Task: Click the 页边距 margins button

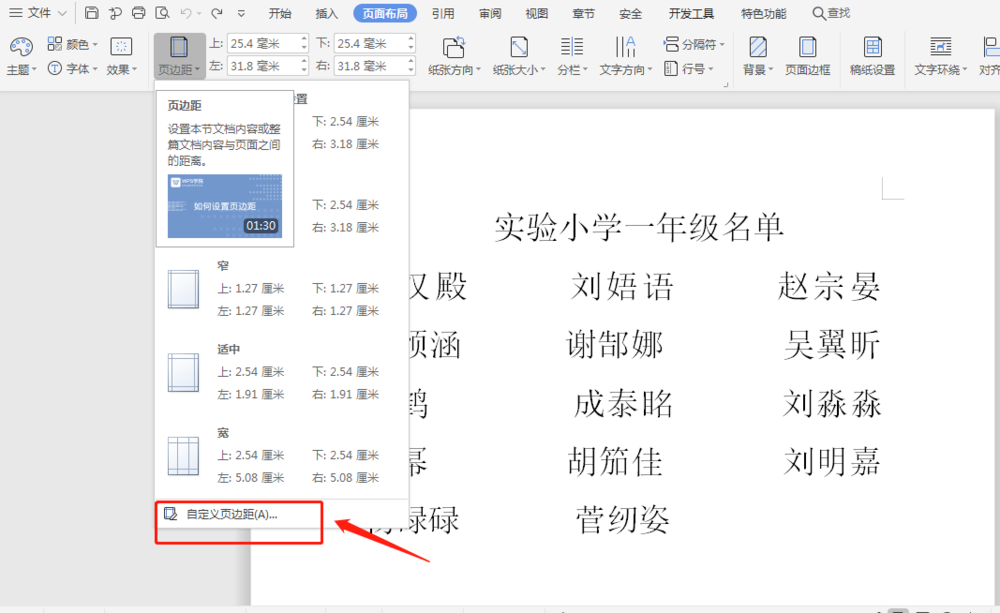Action: (179, 56)
